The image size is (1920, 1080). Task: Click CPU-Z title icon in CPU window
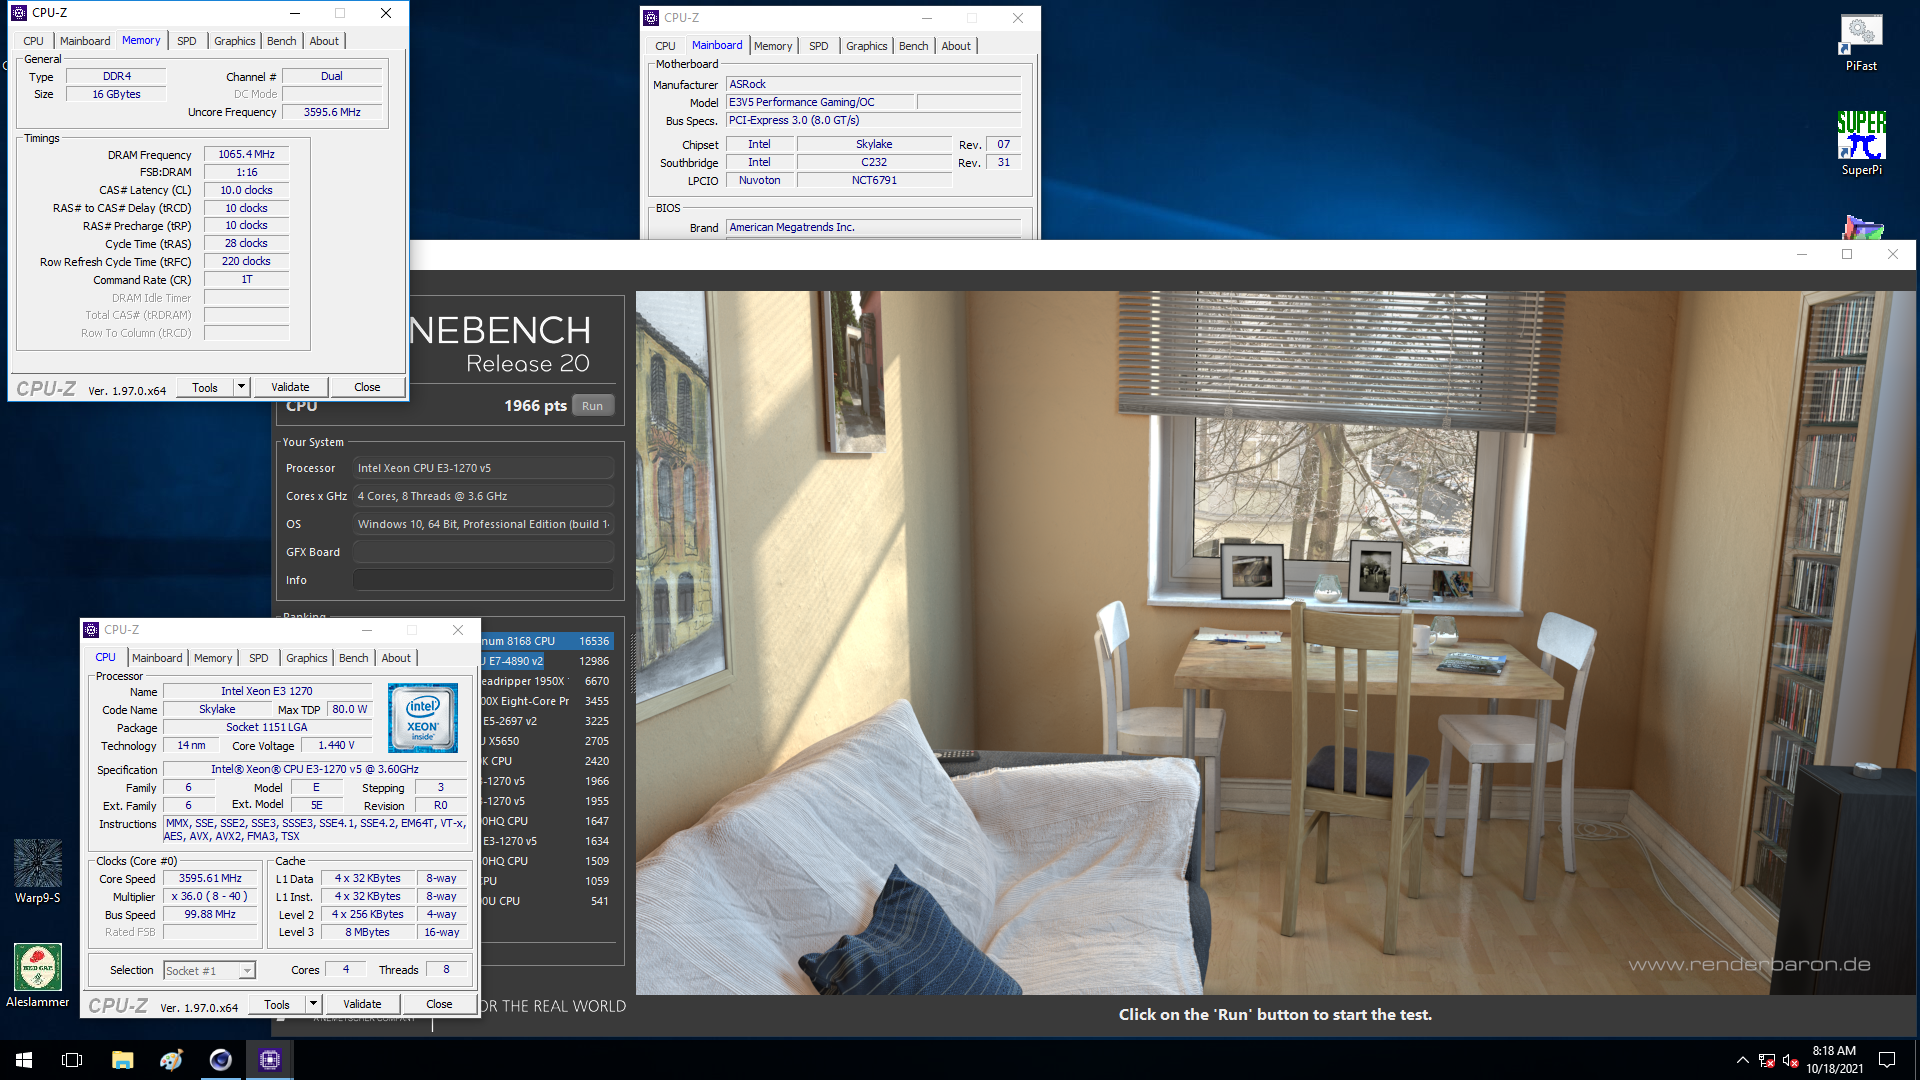point(91,630)
